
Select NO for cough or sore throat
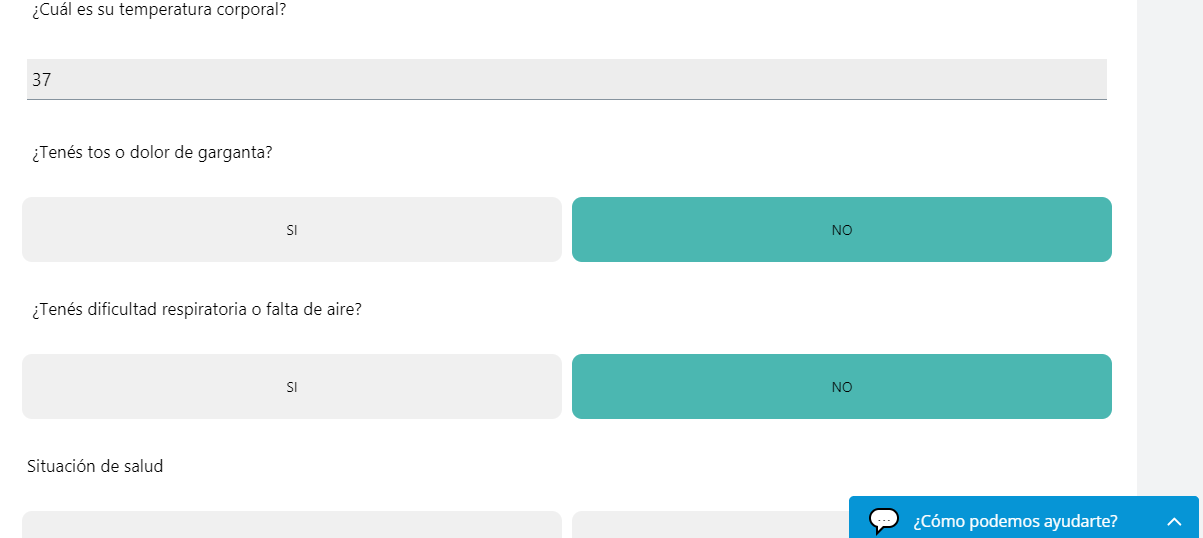[x=841, y=230]
